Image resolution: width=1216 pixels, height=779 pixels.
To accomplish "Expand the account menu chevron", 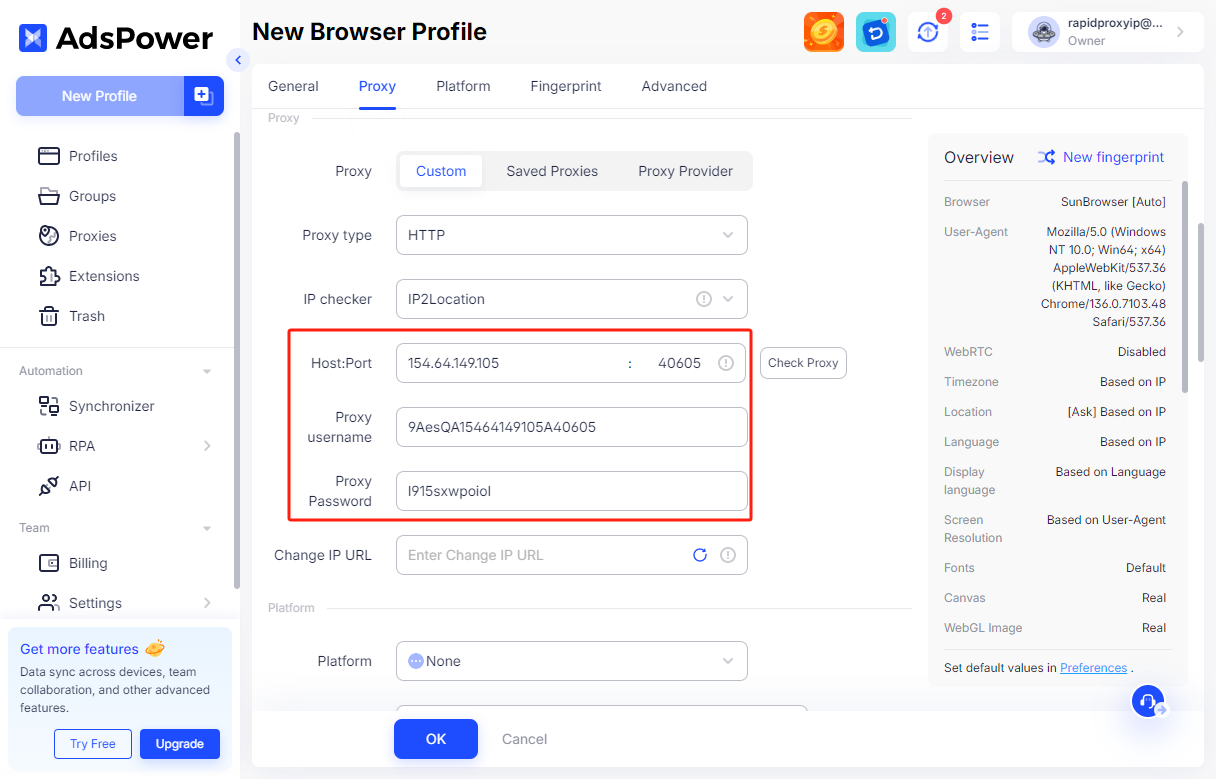I will point(1180,32).
